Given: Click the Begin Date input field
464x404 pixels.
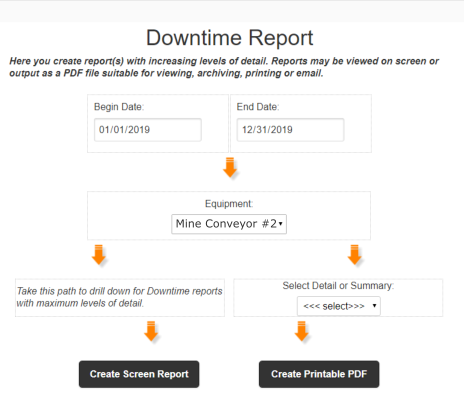Looking at the screenshot, I should pyautogui.click(x=148, y=130).
